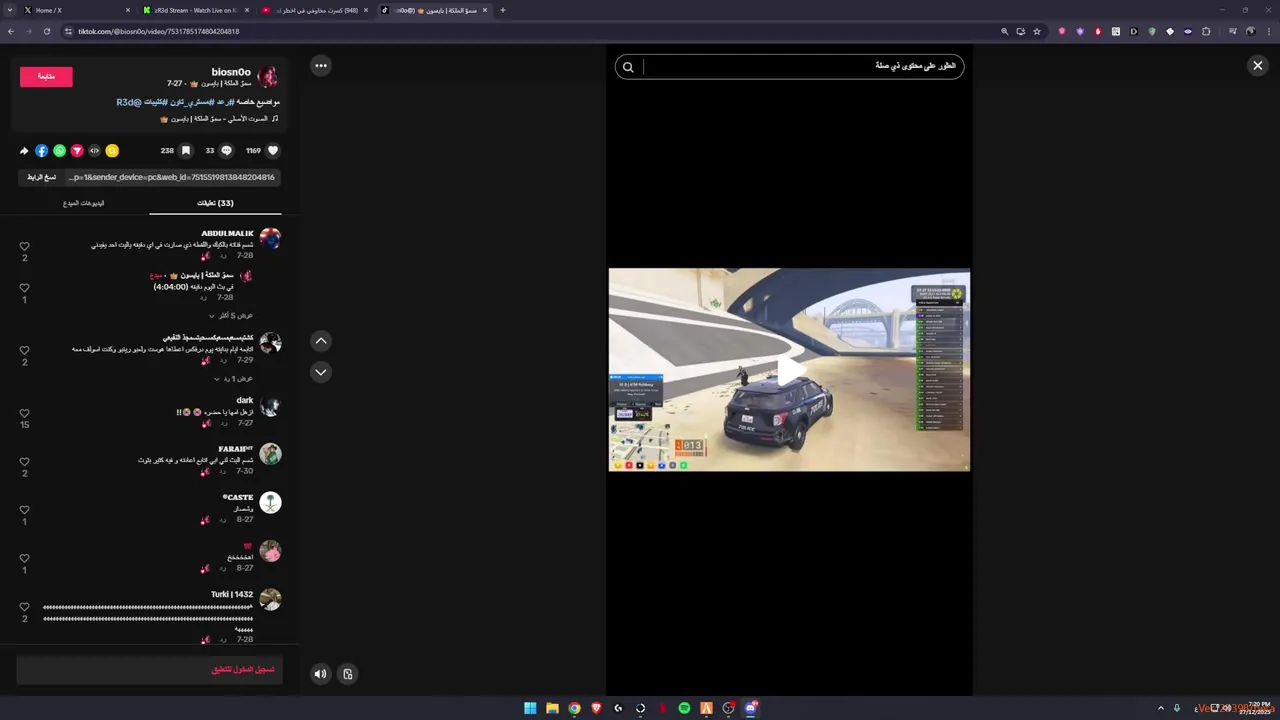
Task: Click log in to comment bar
Action: click(x=149, y=669)
